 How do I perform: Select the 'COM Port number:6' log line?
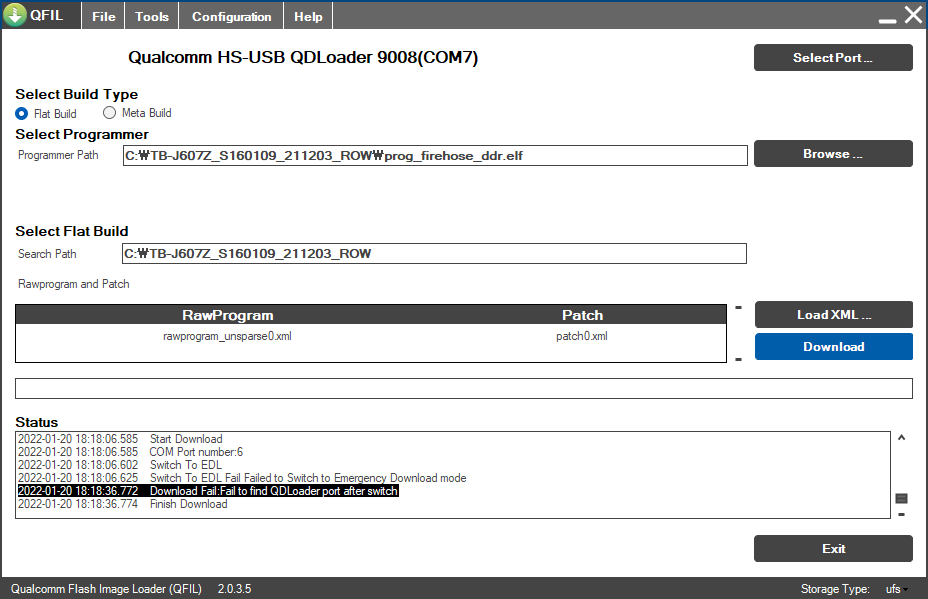(x=130, y=452)
